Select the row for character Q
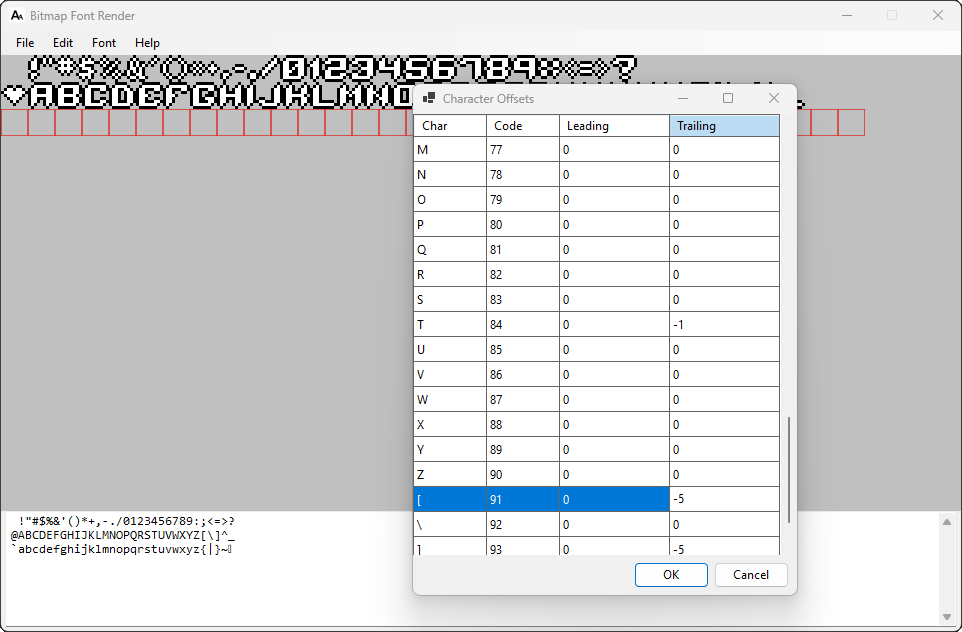Screen dimensions: 962x632 click(597, 250)
